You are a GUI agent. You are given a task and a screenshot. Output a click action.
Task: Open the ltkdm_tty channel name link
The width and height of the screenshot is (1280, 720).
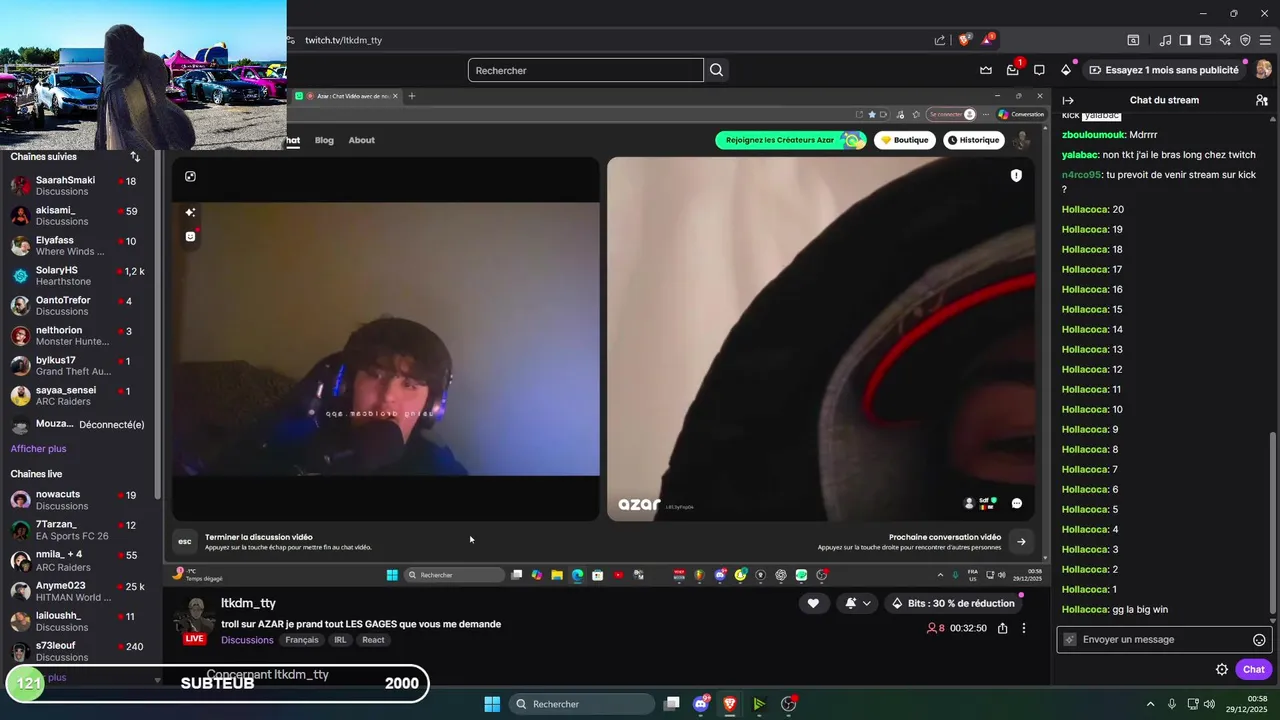pyautogui.click(x=248, y=603)
